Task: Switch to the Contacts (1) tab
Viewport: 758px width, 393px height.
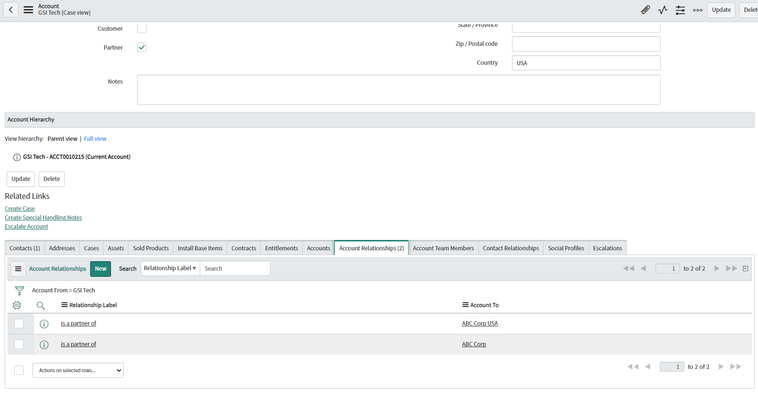Action: click(25, 248)
